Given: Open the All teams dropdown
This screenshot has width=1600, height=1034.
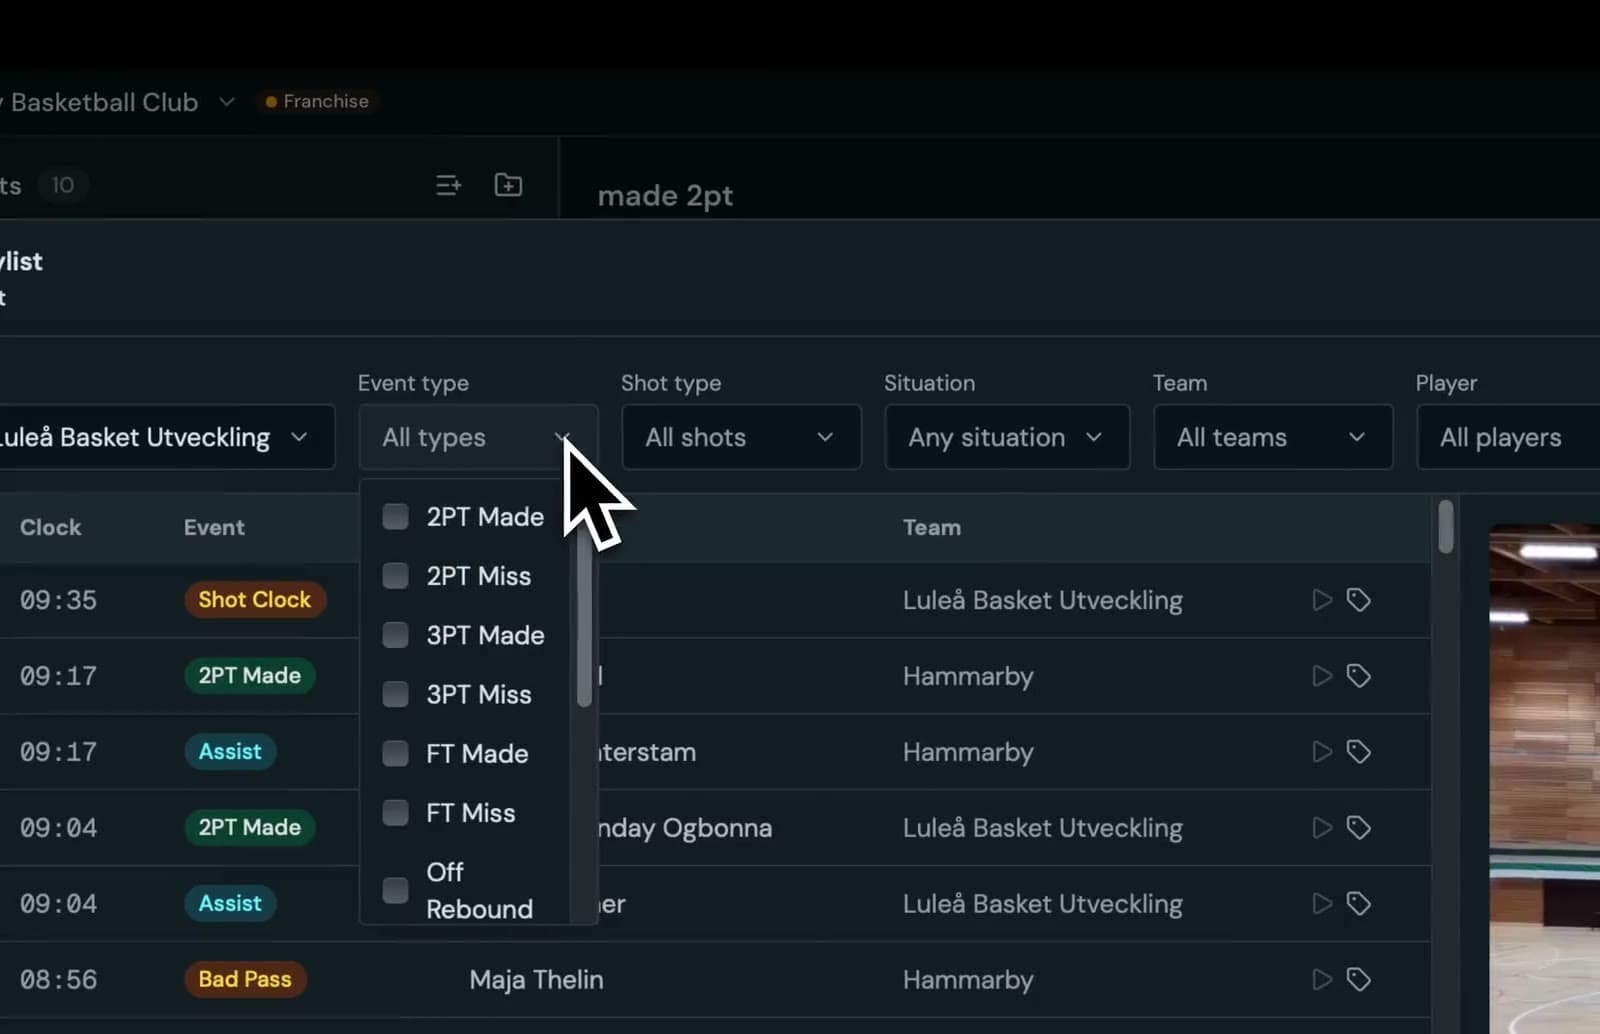Looking at the screenshot, I should tap(1273, 437).
